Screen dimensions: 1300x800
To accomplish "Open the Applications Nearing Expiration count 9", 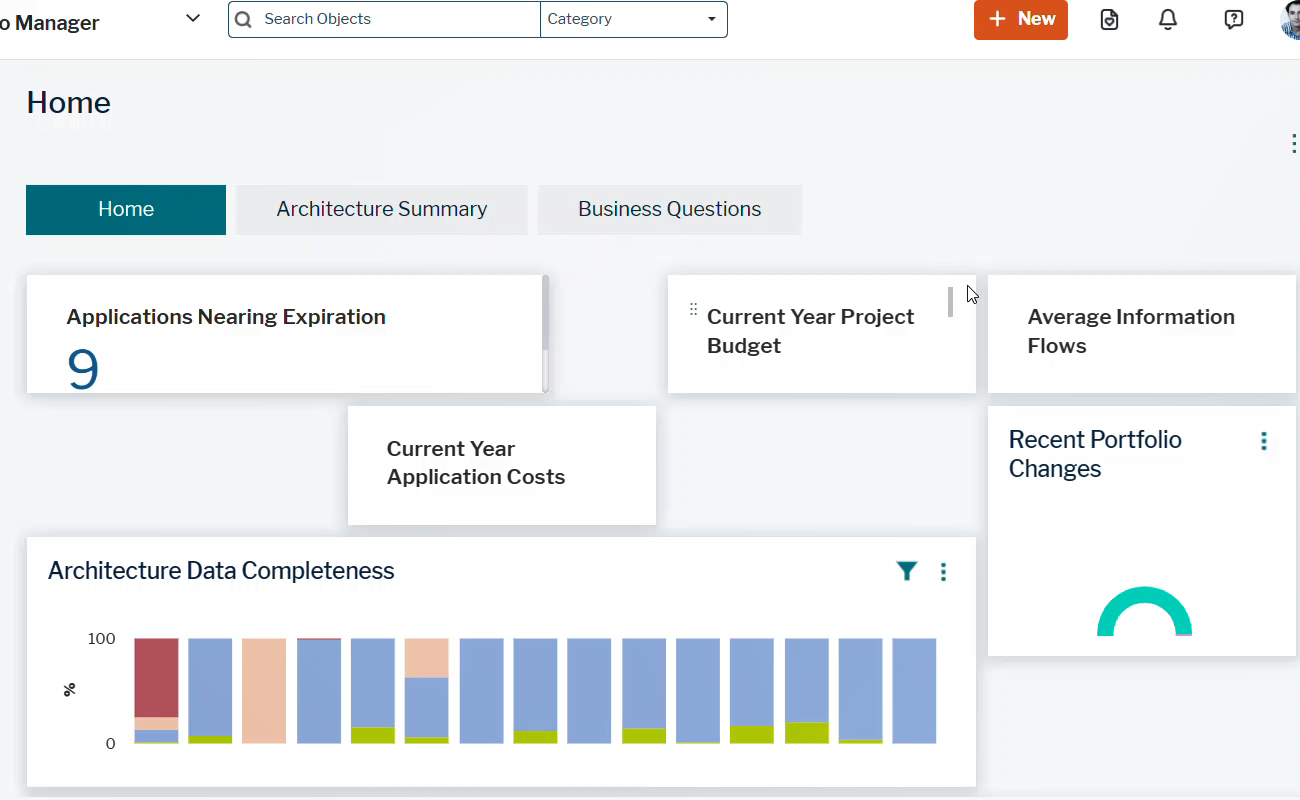I will point(83,369).
